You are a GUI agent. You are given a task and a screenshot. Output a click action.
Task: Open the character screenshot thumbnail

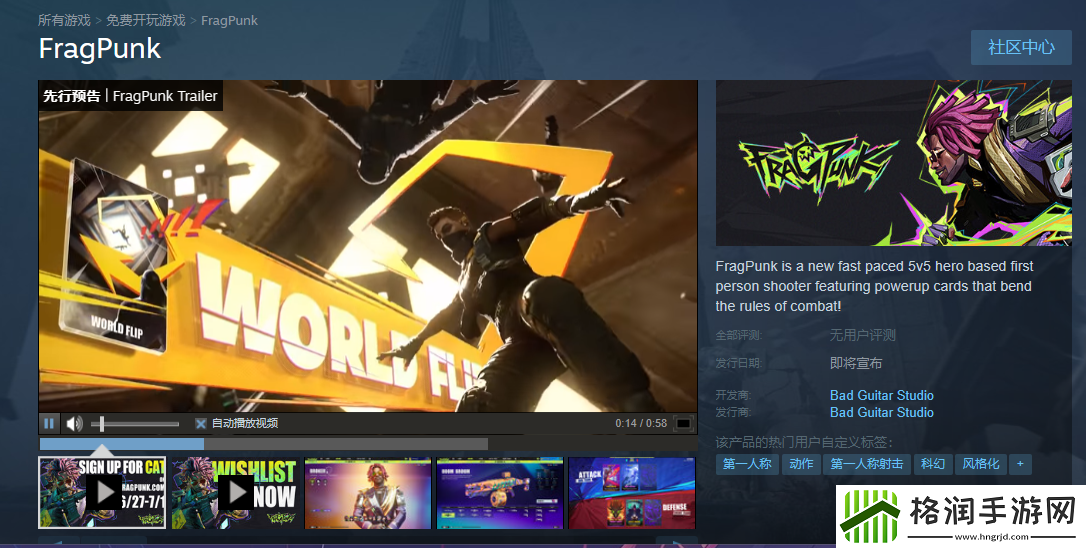[x=367, y=492]
